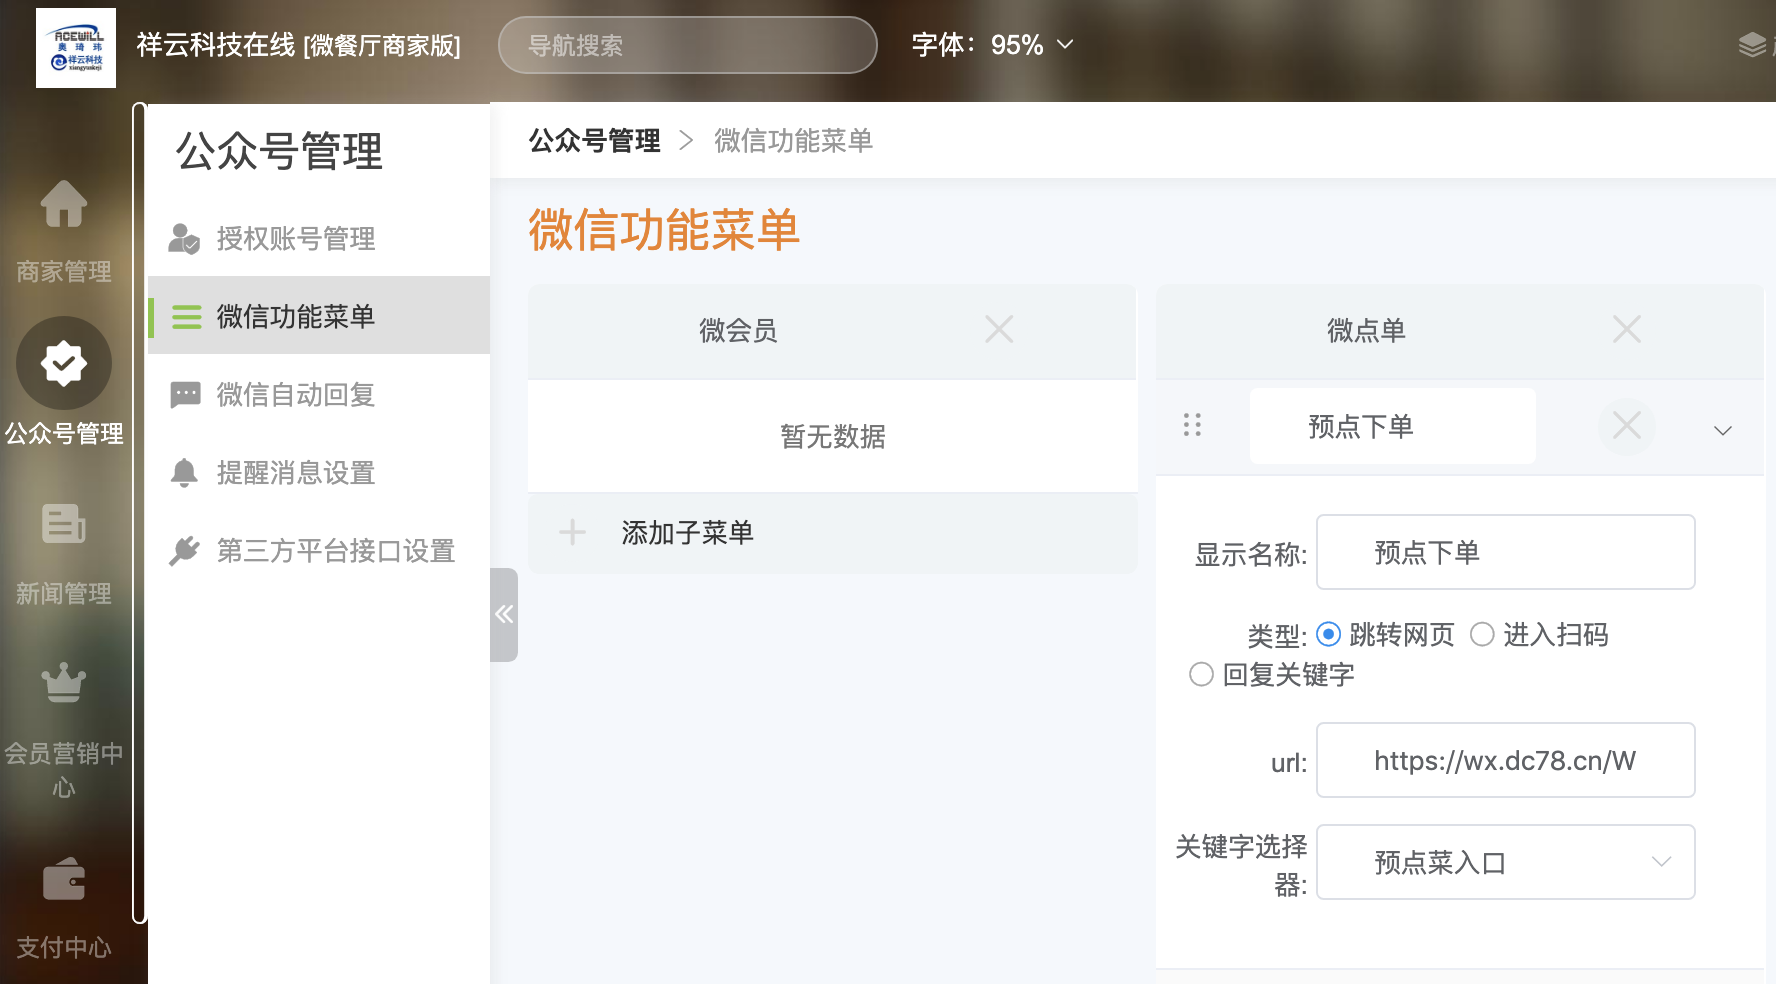Click 暂无数据 placeholder text

[832, 436]
